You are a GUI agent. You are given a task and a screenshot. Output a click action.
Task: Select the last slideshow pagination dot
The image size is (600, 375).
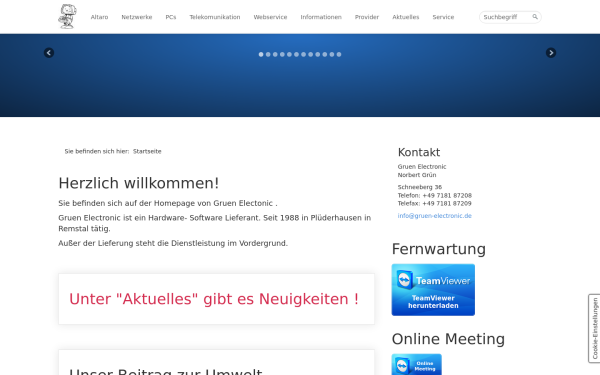pyautogui.click(x=339, y=54)
